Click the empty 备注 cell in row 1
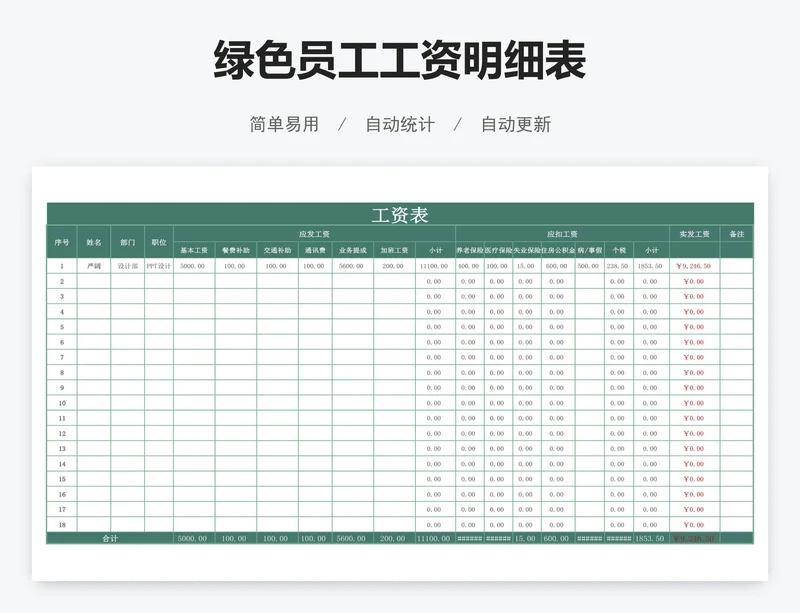This screenshot has height=613, width=800. (737, 266)
